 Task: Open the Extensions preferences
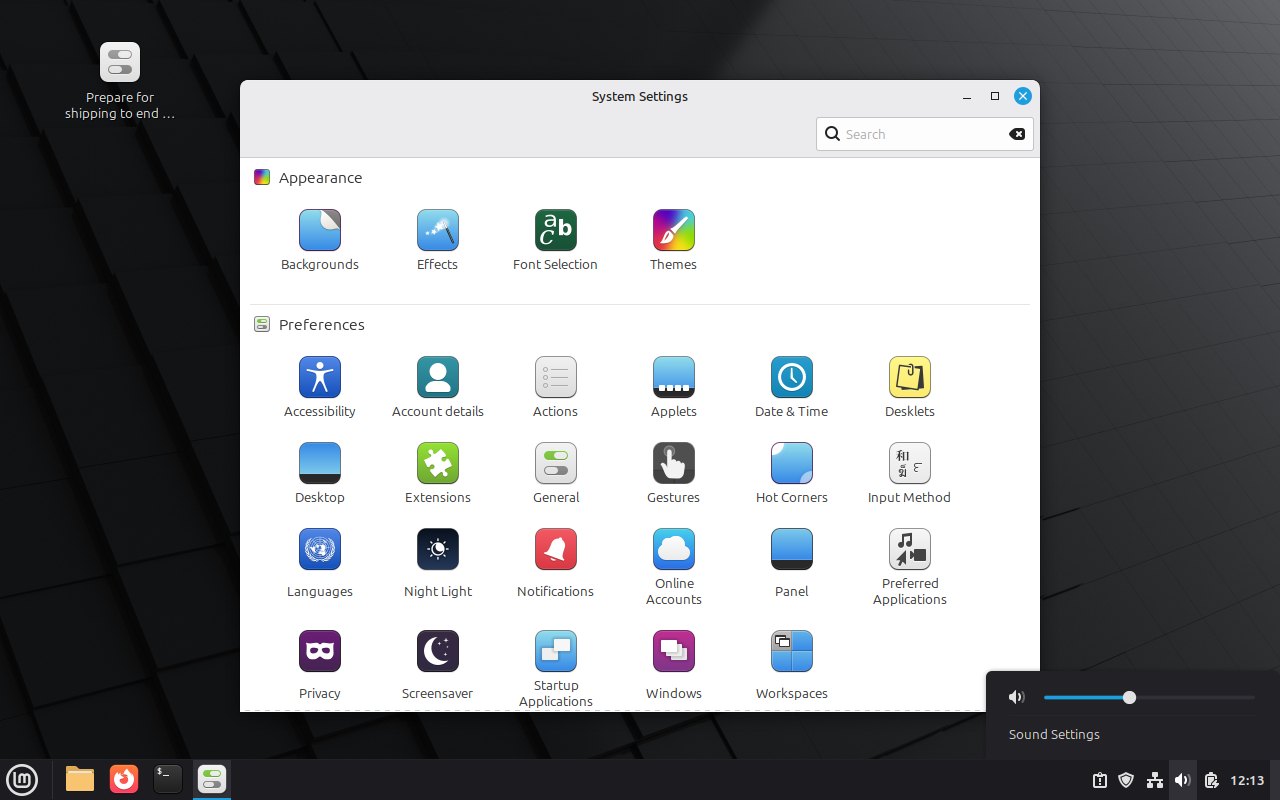tap(438, 473)
